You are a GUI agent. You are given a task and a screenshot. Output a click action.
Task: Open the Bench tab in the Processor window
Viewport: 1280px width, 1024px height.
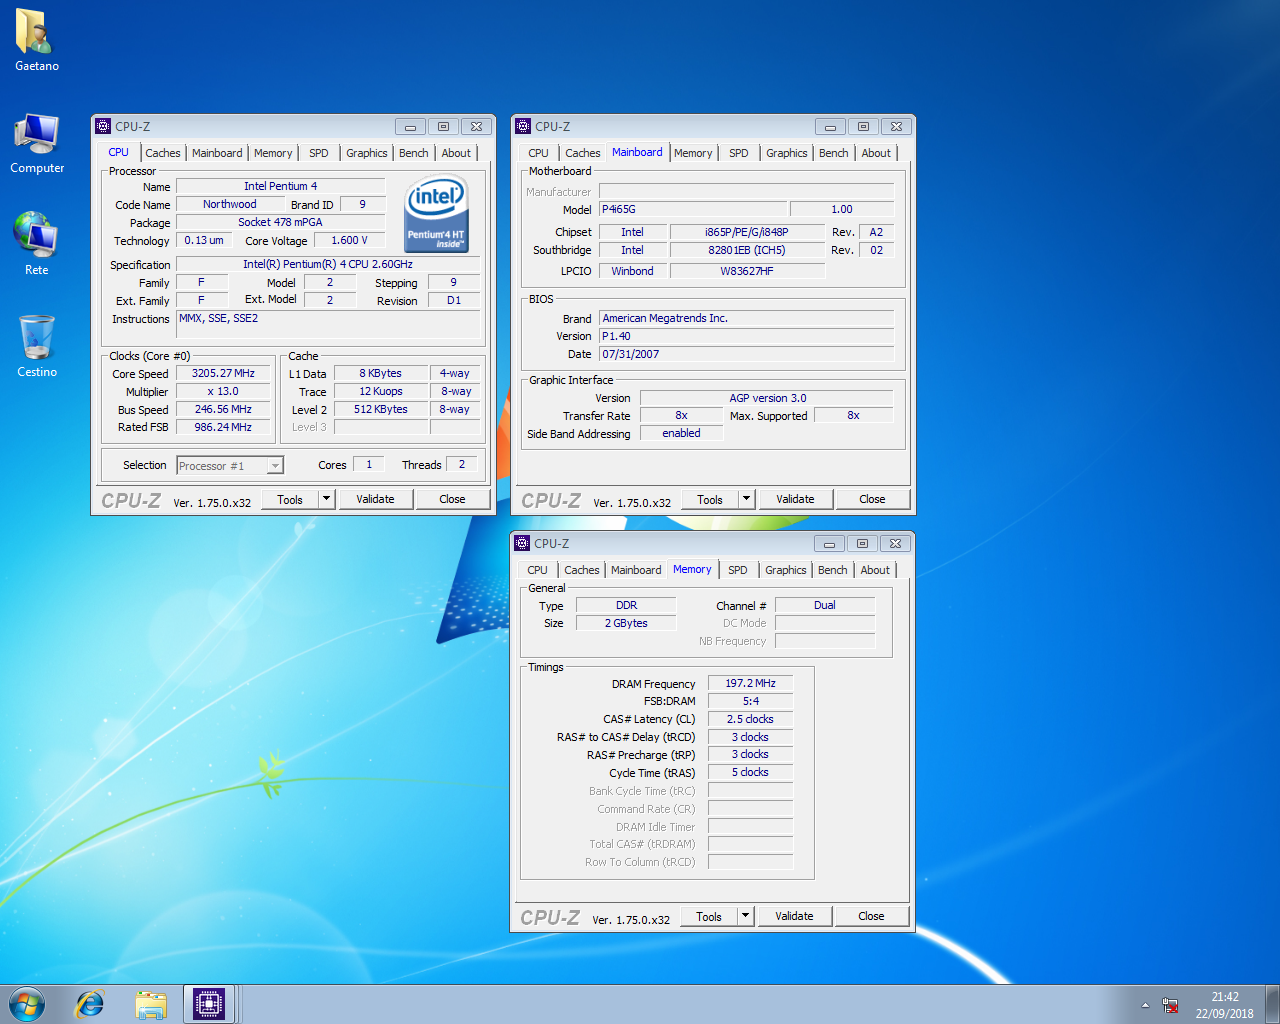[414, 153]
